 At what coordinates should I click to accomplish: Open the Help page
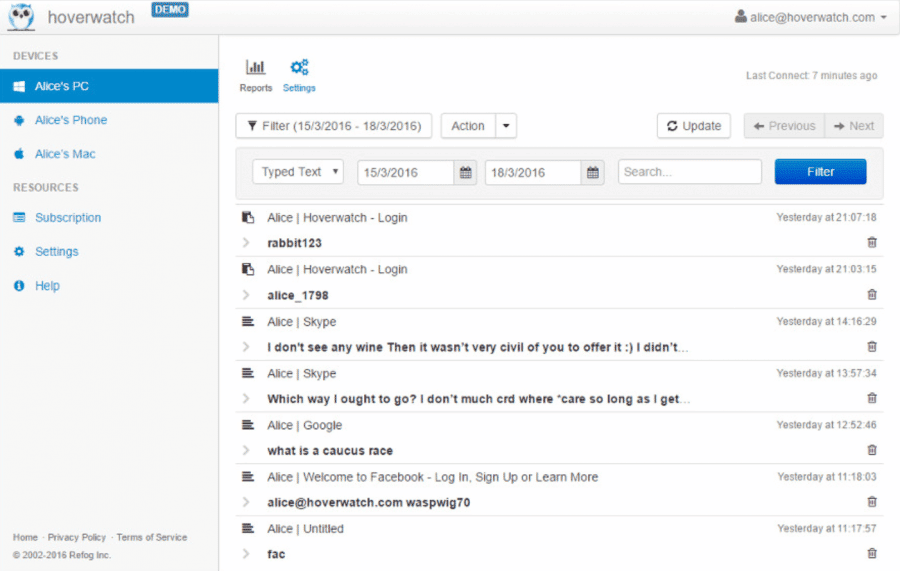point(47,286)
